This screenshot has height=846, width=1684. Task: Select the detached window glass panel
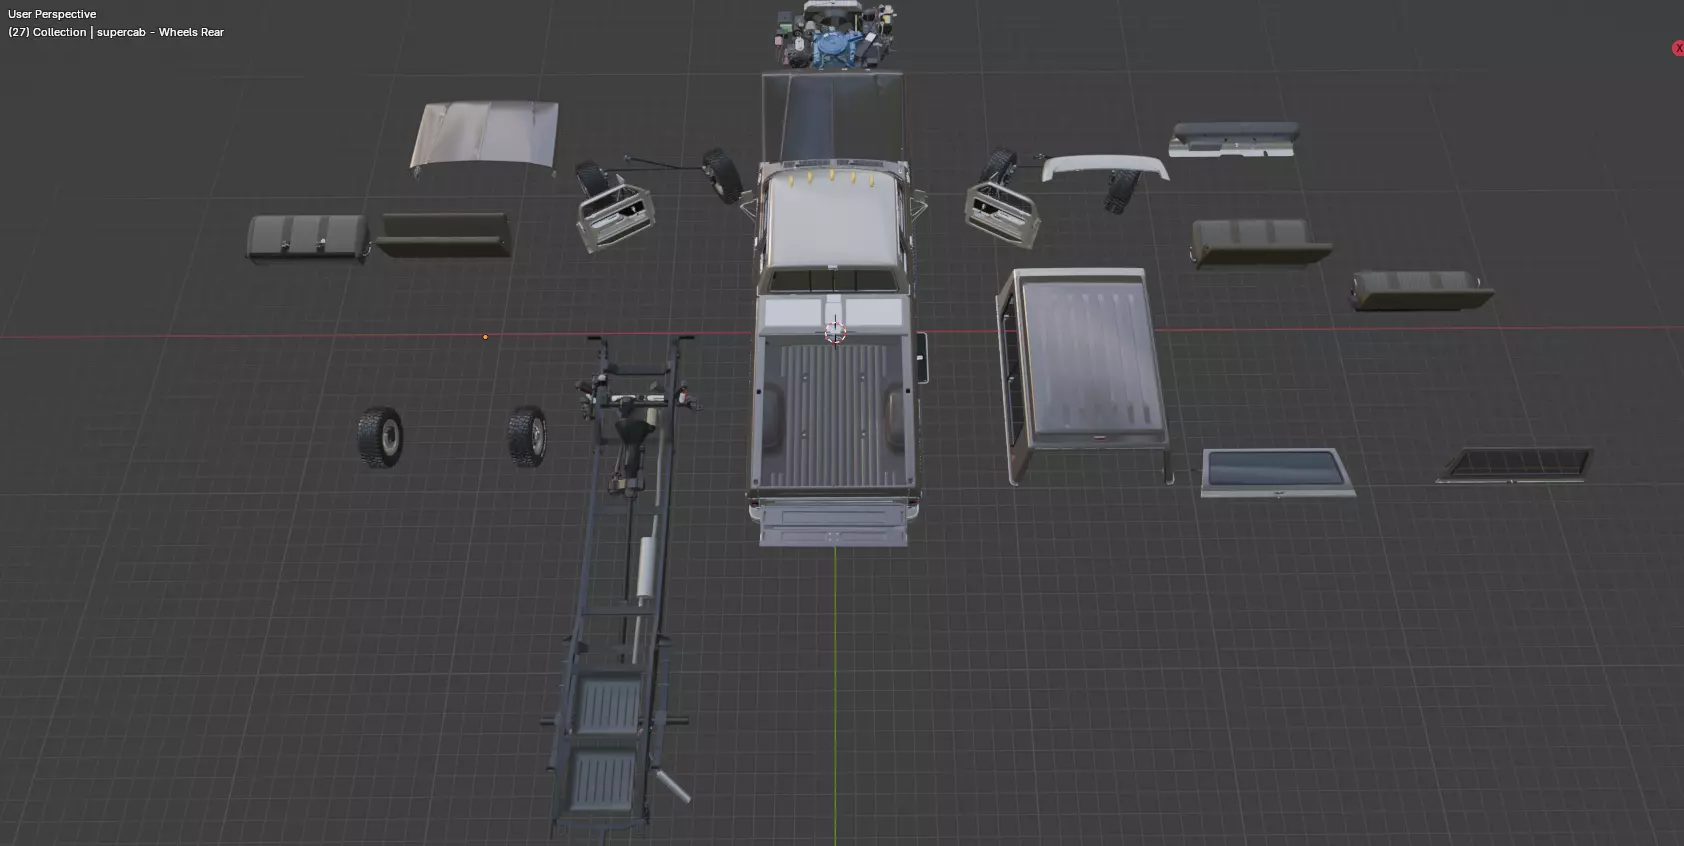1278,472
